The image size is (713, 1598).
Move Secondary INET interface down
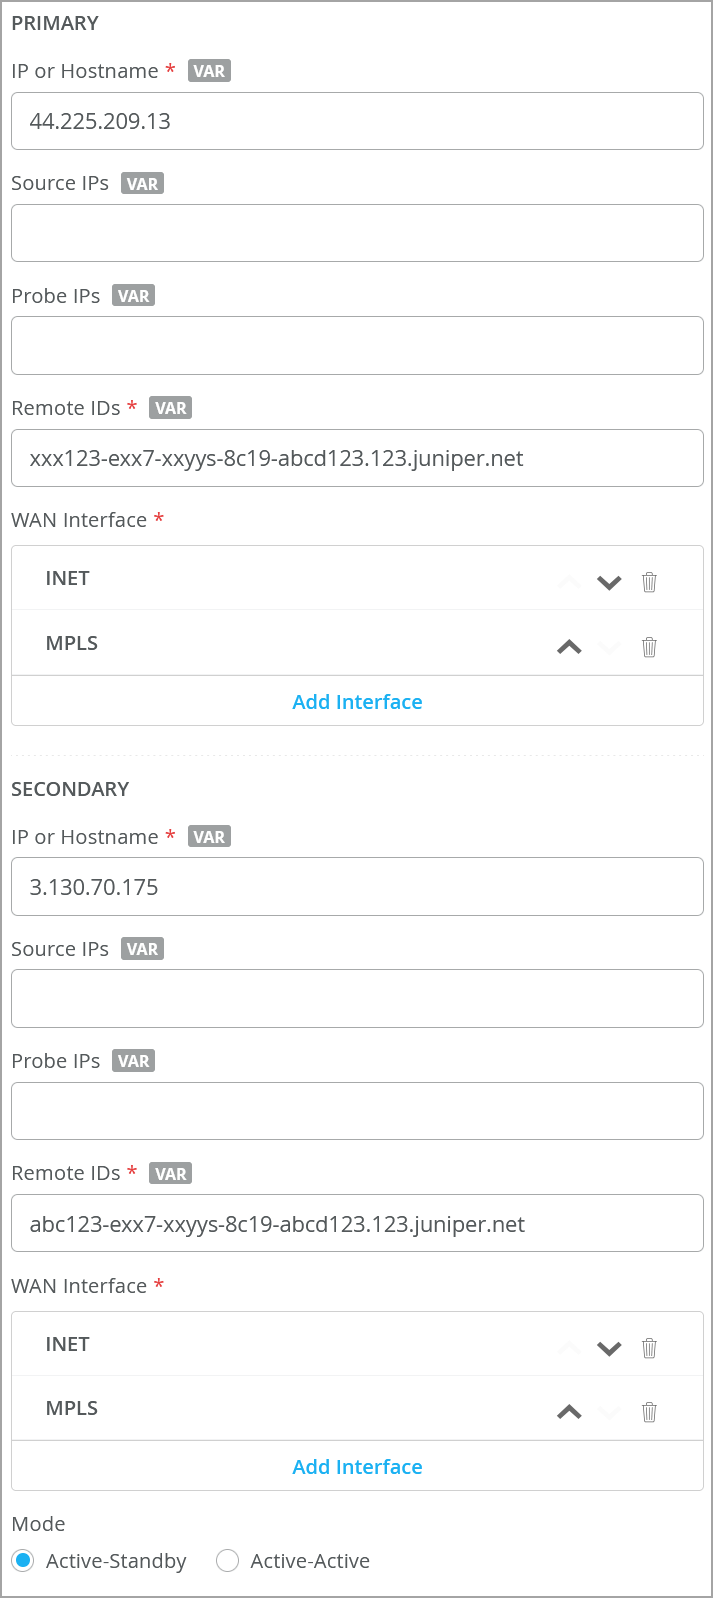609,1348
